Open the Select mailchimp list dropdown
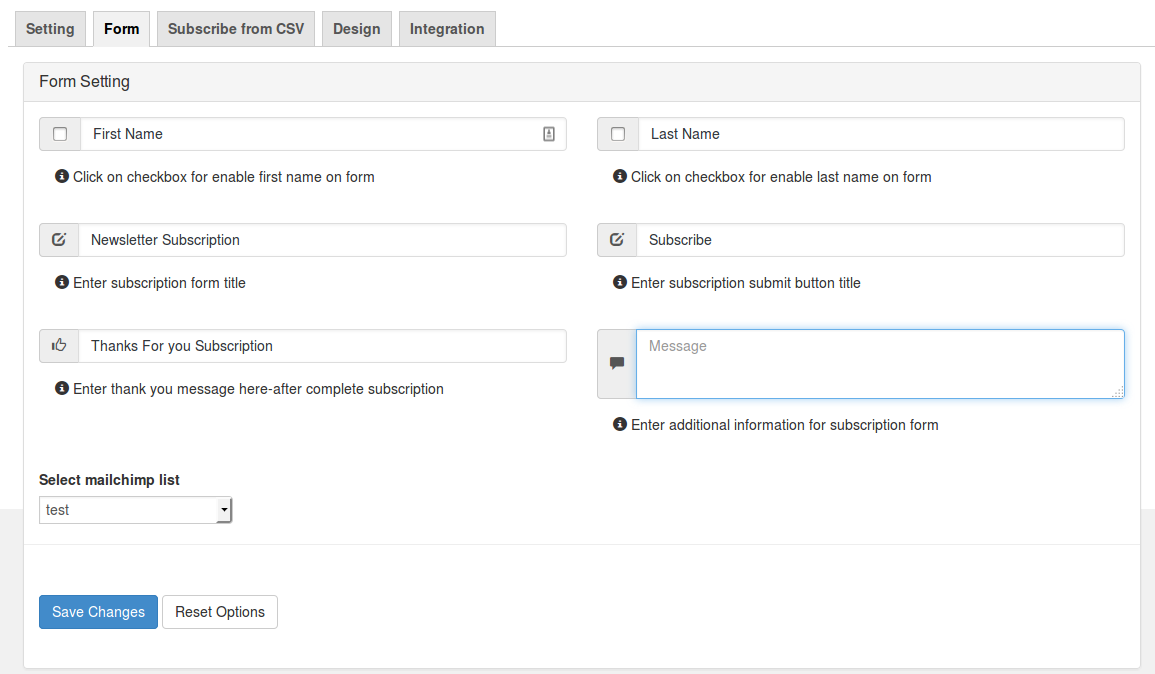This screenshot has height=674, width=1155. tap(136, 510)
